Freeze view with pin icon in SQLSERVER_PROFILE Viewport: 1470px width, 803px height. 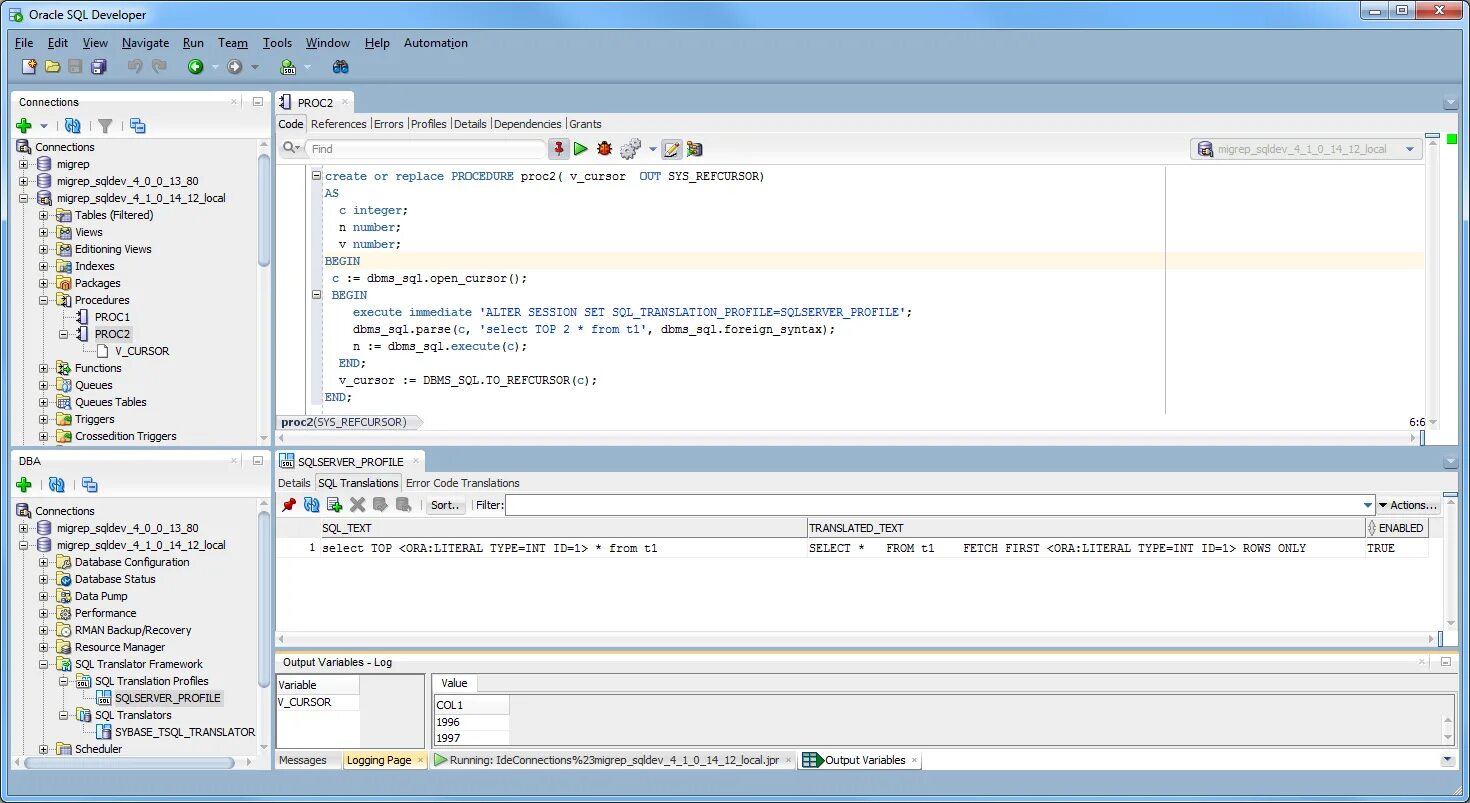[x=289, y=505]
